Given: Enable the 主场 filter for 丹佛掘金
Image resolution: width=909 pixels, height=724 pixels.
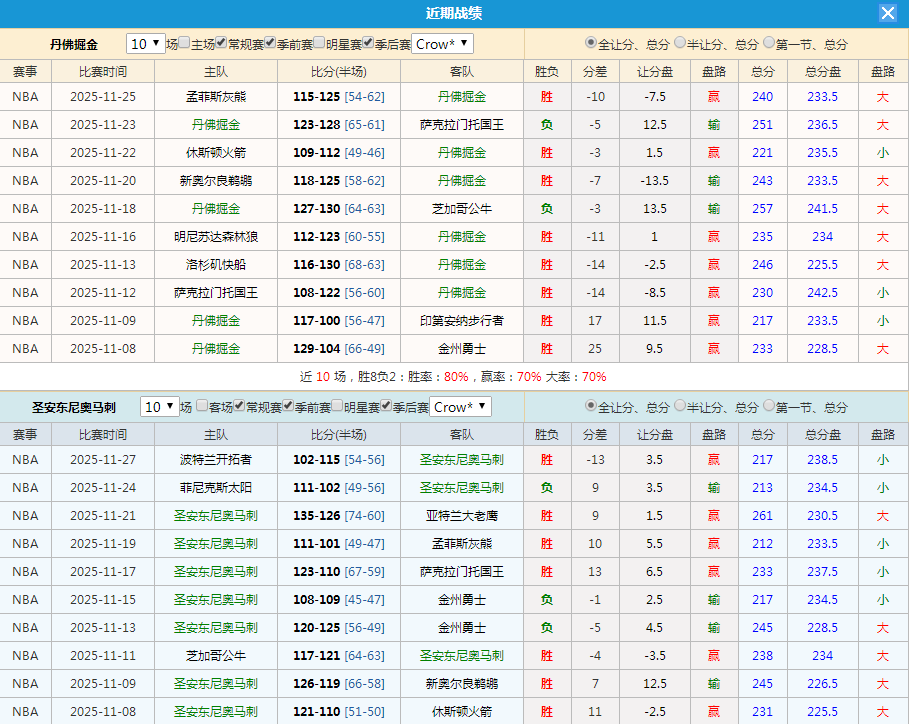Looking at the screenshot, I should 184,44.
